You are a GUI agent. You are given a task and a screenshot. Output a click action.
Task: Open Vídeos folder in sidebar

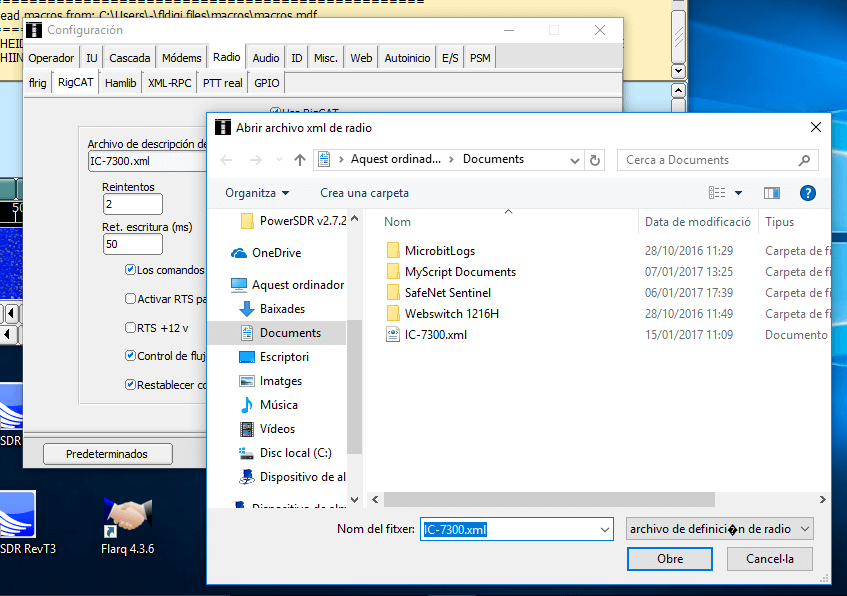[267, 429]
